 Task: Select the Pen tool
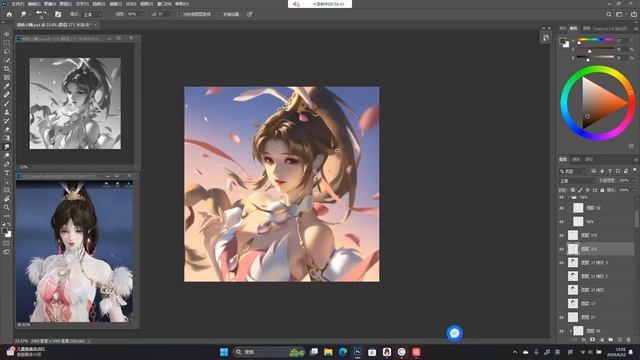[x=7, y=164]
